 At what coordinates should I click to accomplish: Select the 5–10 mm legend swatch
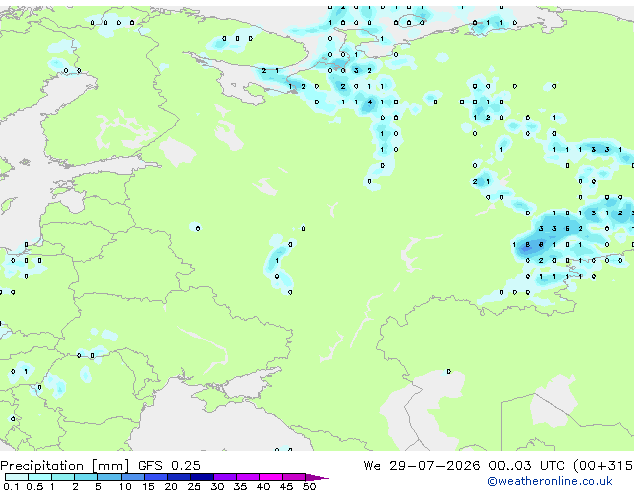(x=110, y=477)
